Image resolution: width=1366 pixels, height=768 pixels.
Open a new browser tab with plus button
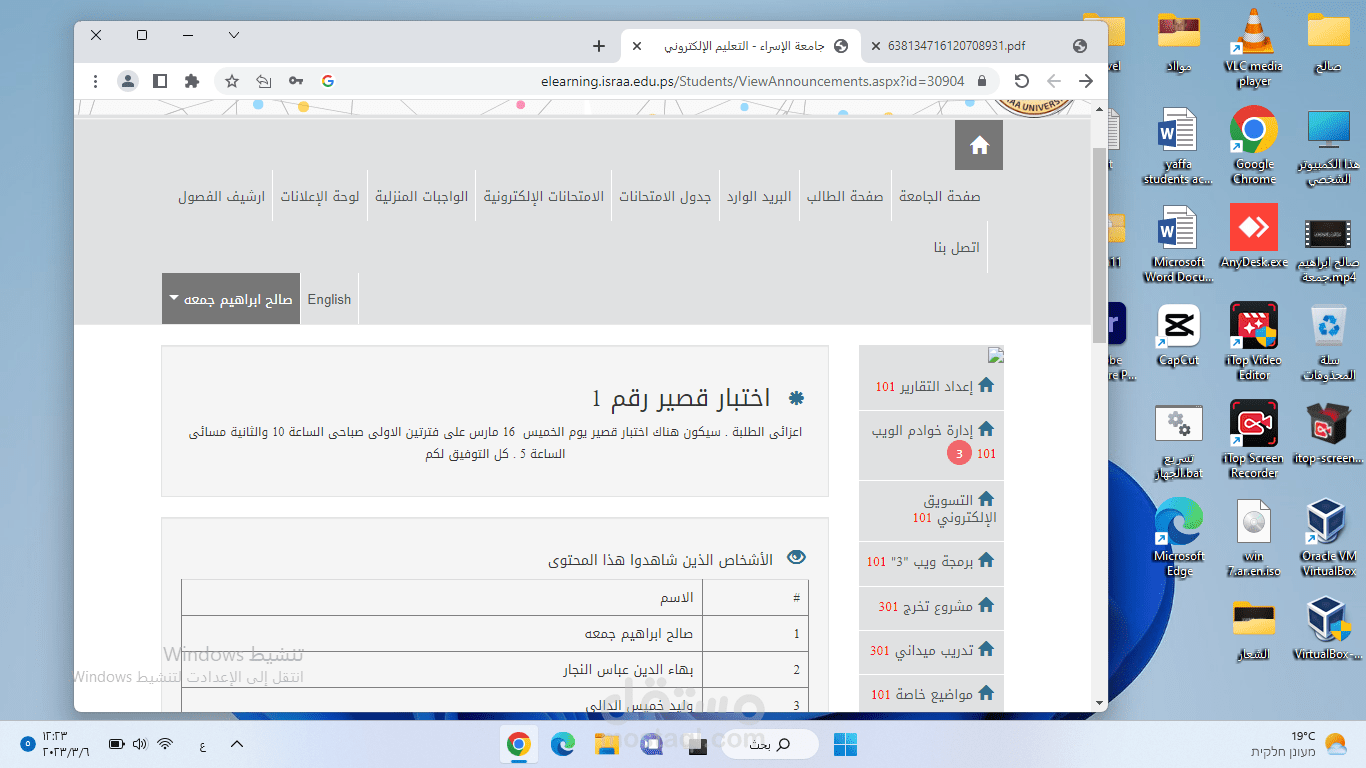(599, 46)
